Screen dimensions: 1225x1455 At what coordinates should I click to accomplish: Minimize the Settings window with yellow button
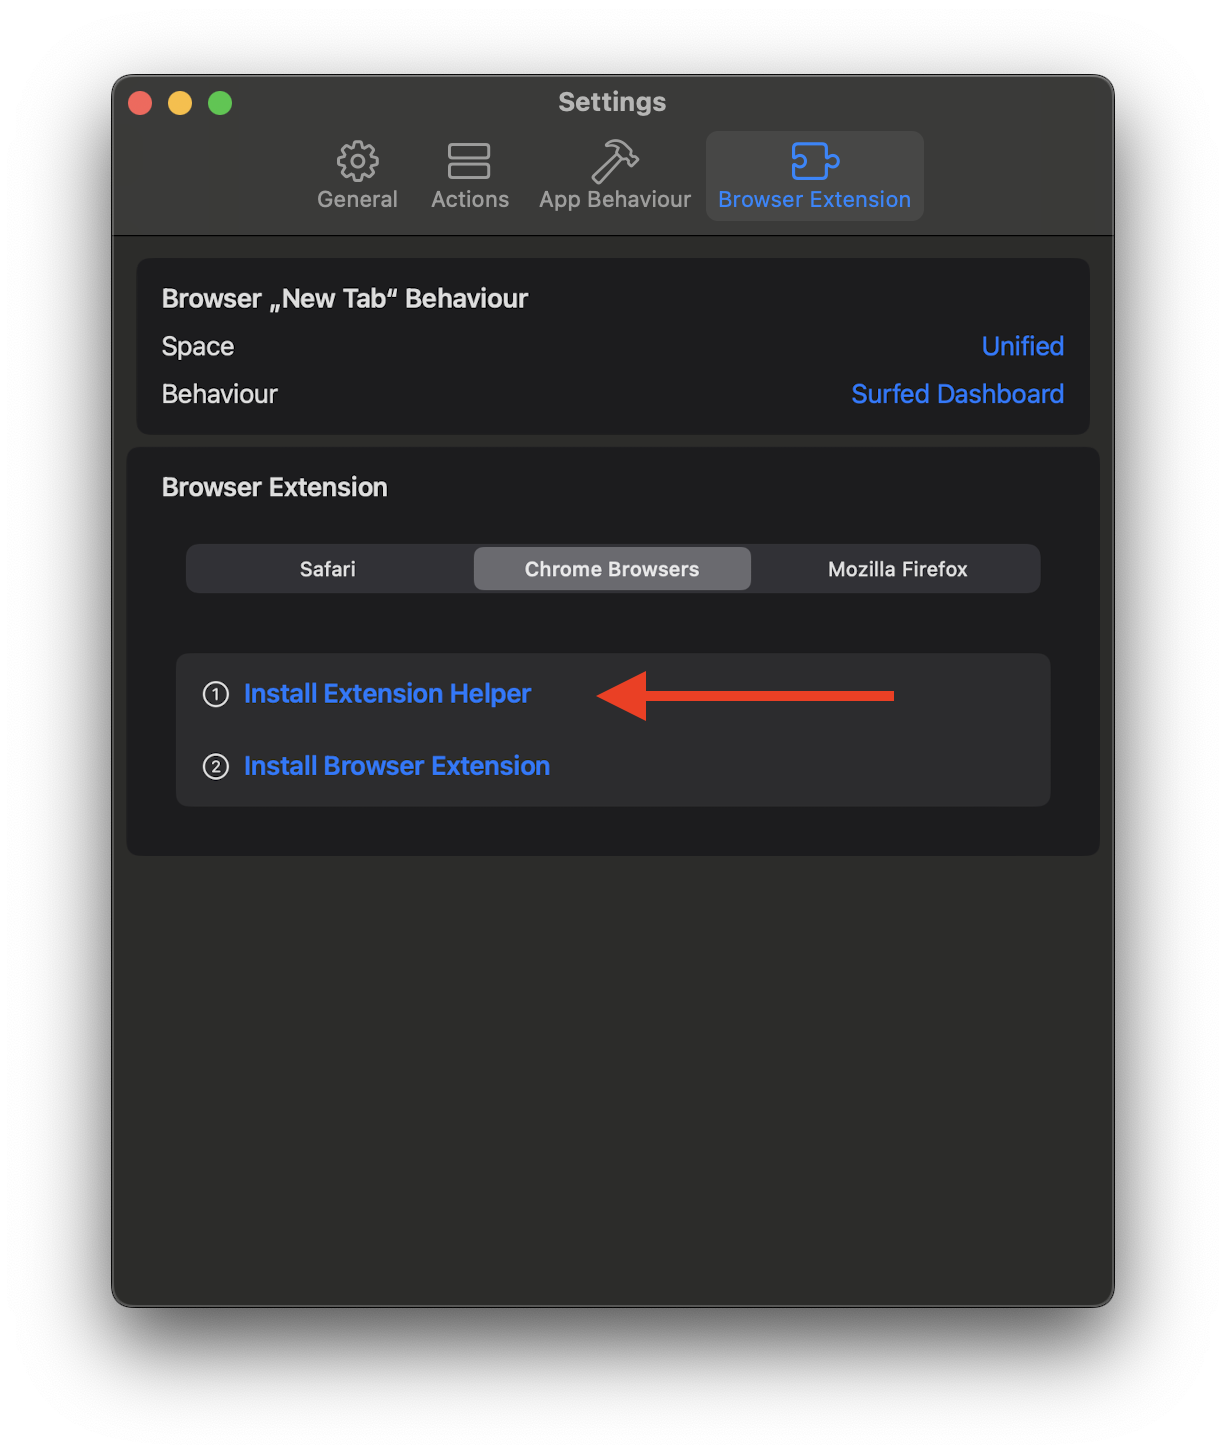click(x=180, y=103)
